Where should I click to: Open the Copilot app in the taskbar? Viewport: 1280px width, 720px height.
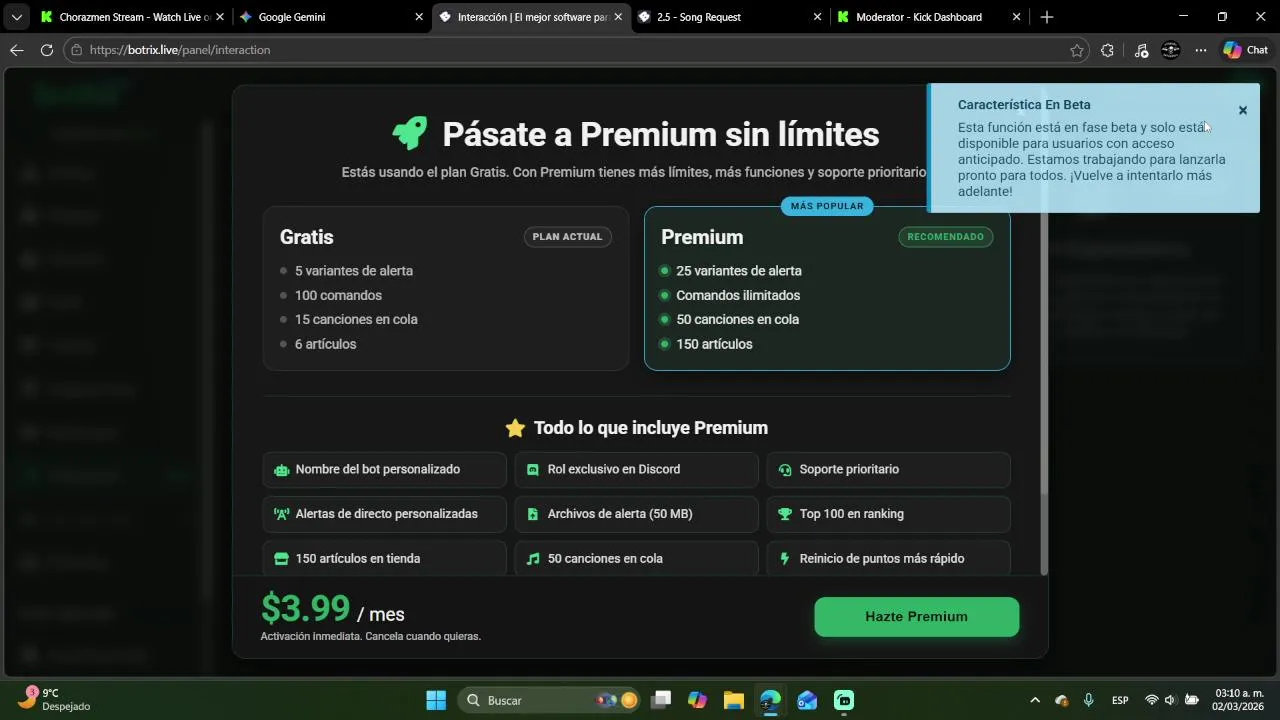tap(697, 700)
